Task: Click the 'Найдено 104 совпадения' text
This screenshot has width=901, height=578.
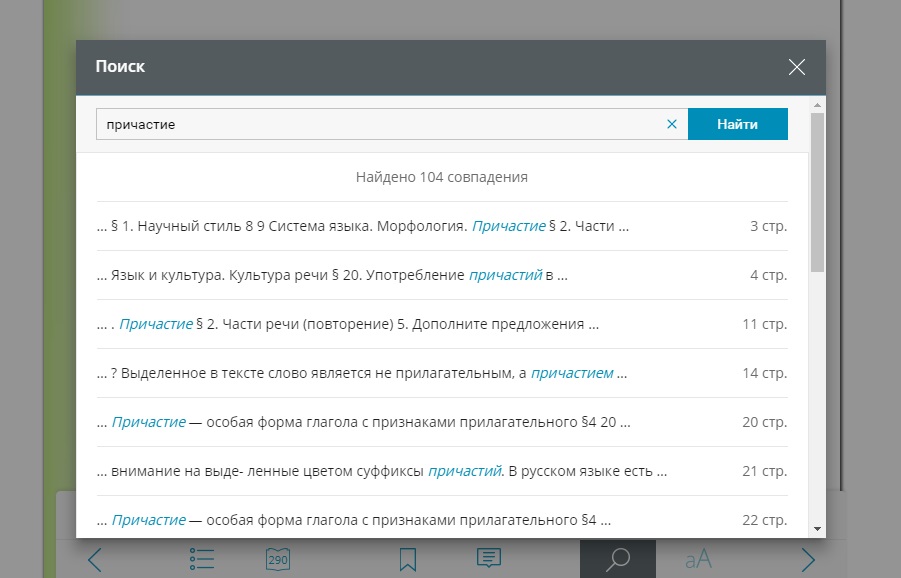Action: (x=441, y=177)
